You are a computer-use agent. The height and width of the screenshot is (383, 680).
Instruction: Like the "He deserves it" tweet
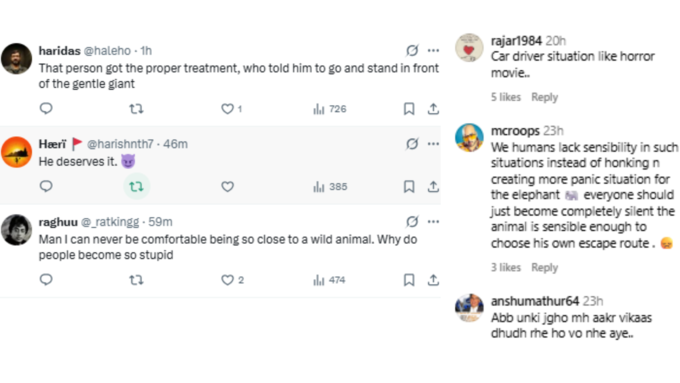pyautogui.click(x=227, y=187)
